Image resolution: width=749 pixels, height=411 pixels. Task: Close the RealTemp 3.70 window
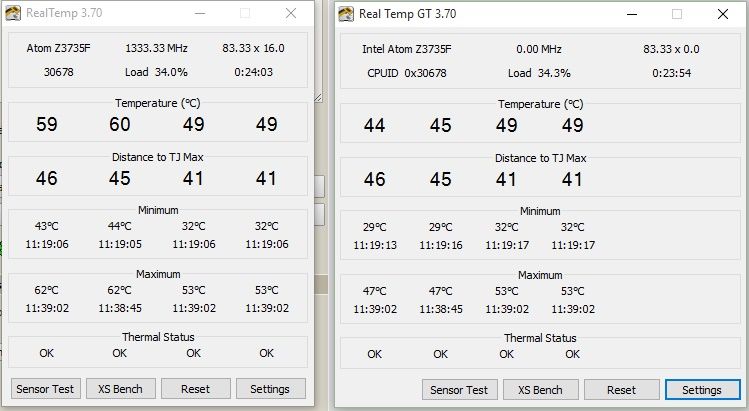[291, 13]
